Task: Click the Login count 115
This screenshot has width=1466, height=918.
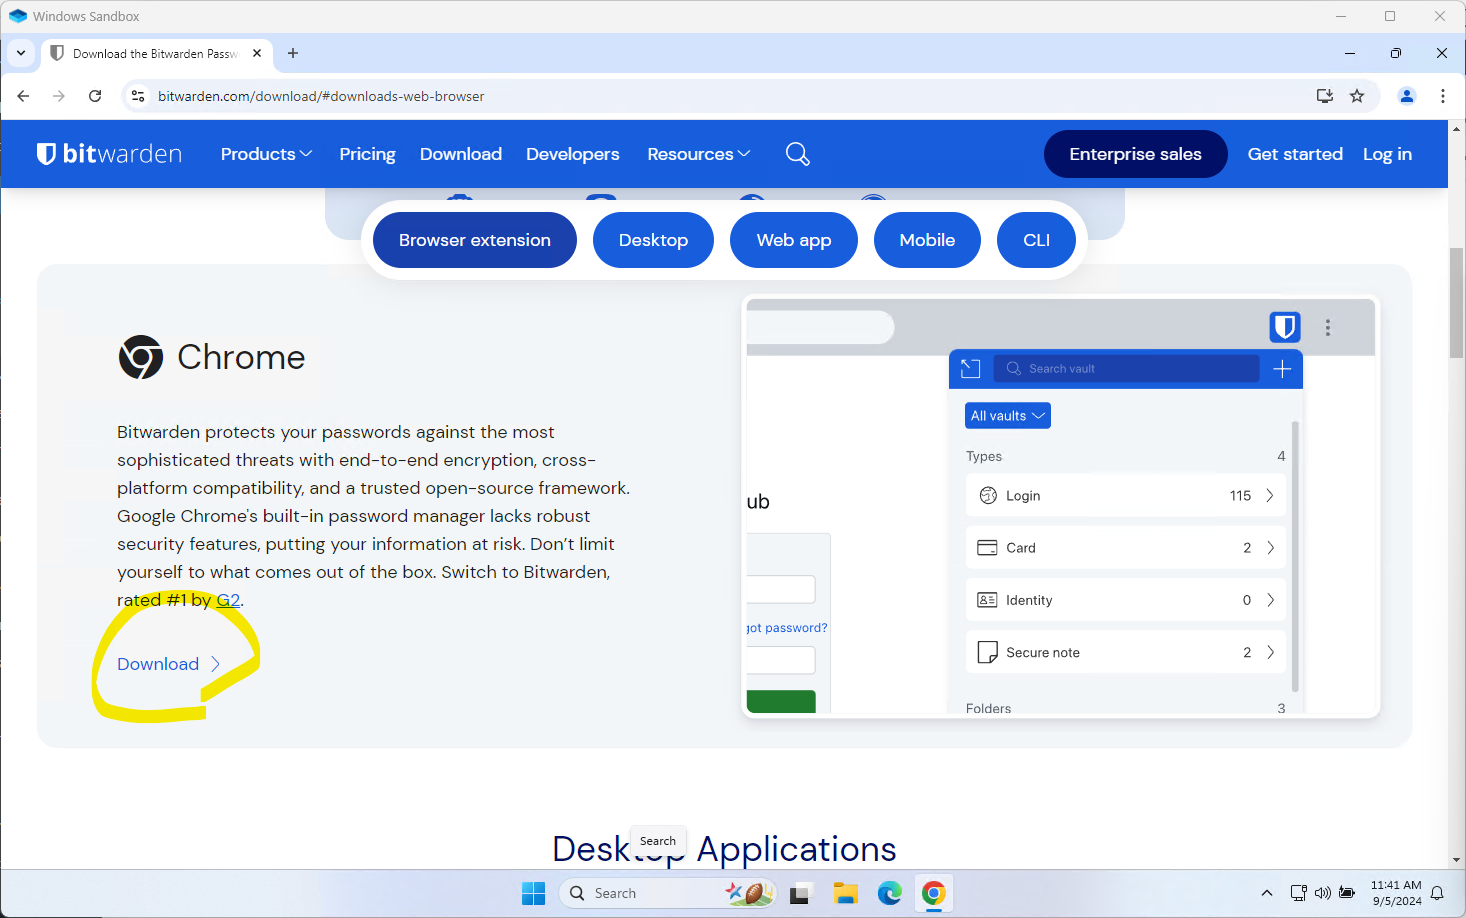Action: (x=1240, y=496)
